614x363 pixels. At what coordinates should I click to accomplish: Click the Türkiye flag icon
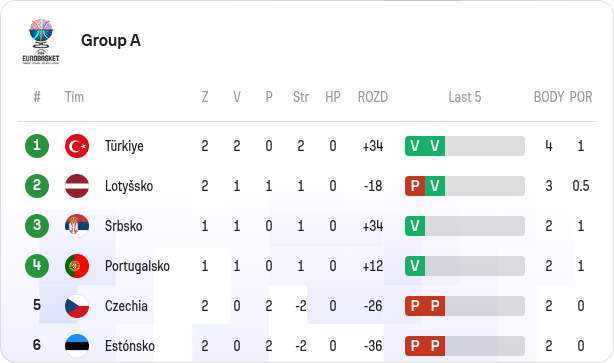pos(77,146)
